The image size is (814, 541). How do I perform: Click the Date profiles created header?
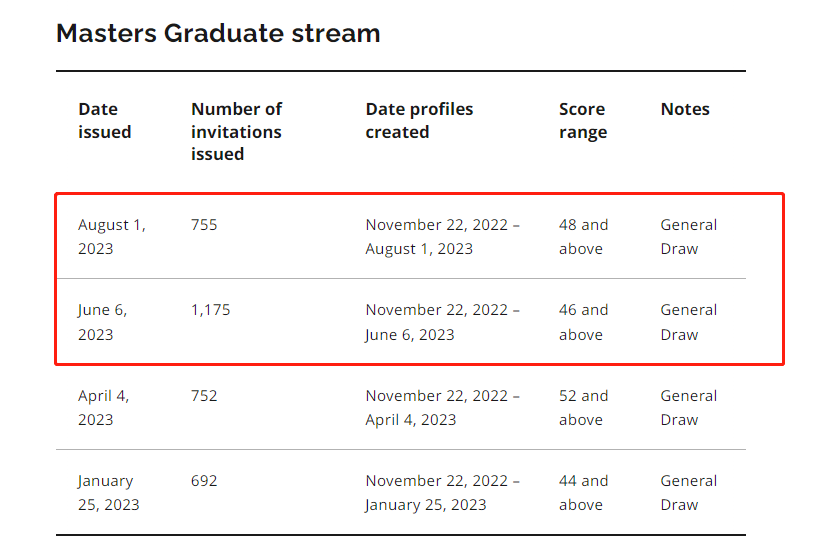[x=419, y=120]
